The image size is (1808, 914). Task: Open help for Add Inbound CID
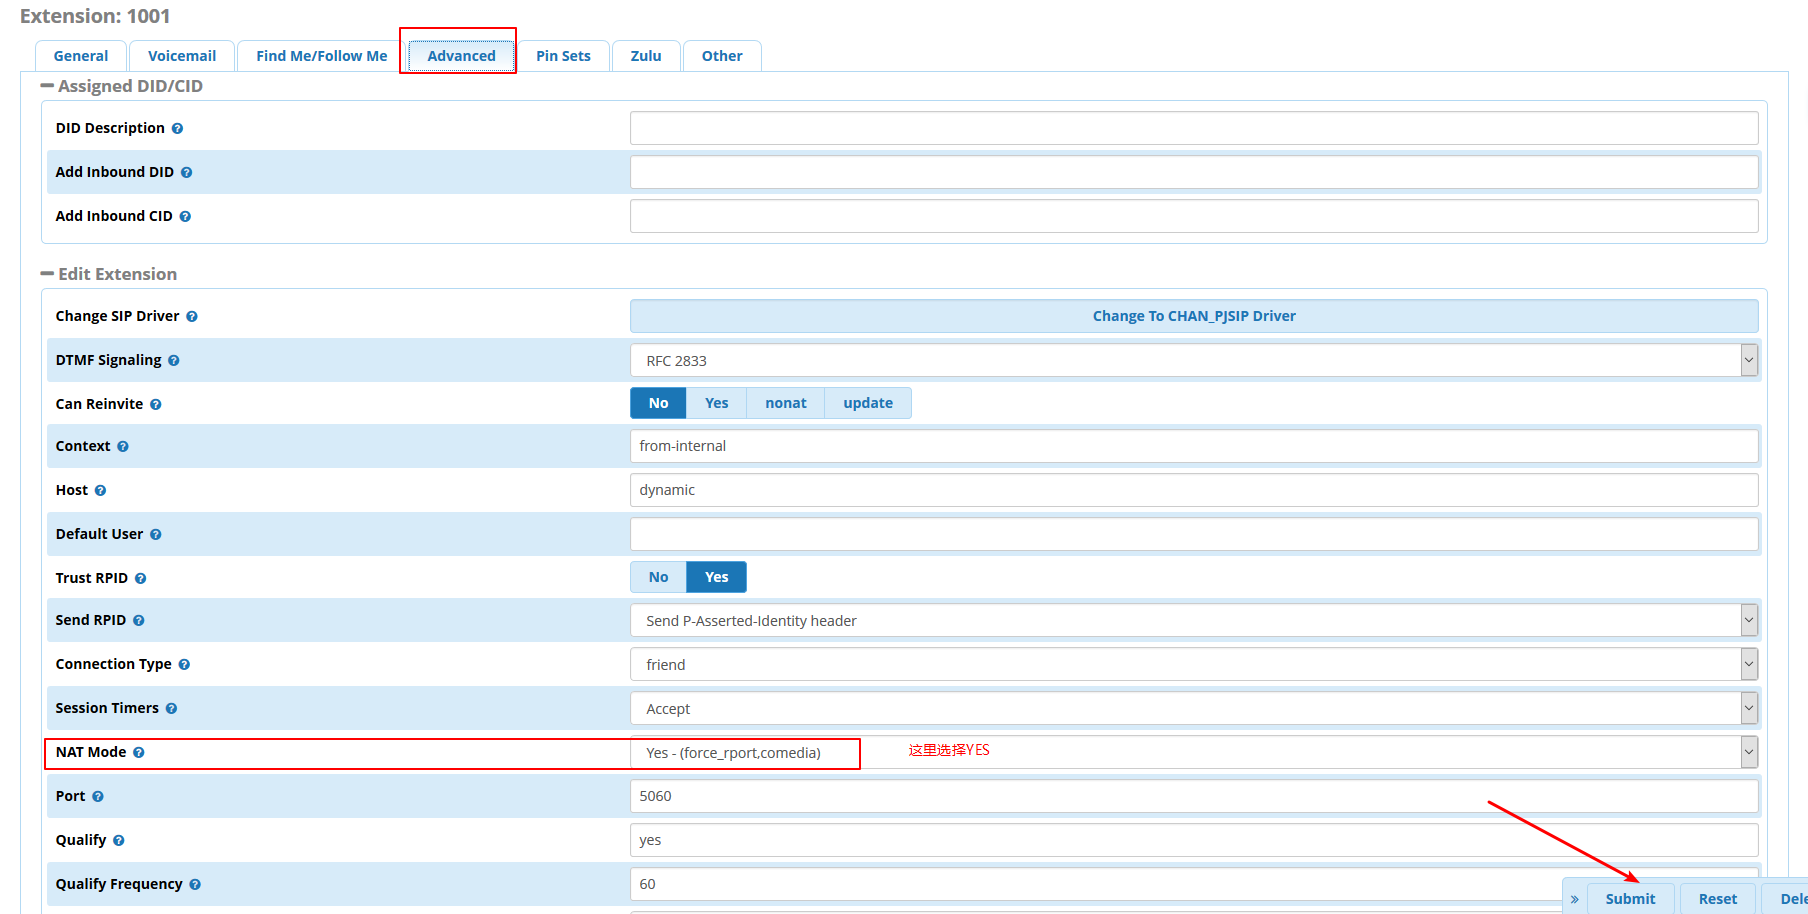(x=185, y=217)
